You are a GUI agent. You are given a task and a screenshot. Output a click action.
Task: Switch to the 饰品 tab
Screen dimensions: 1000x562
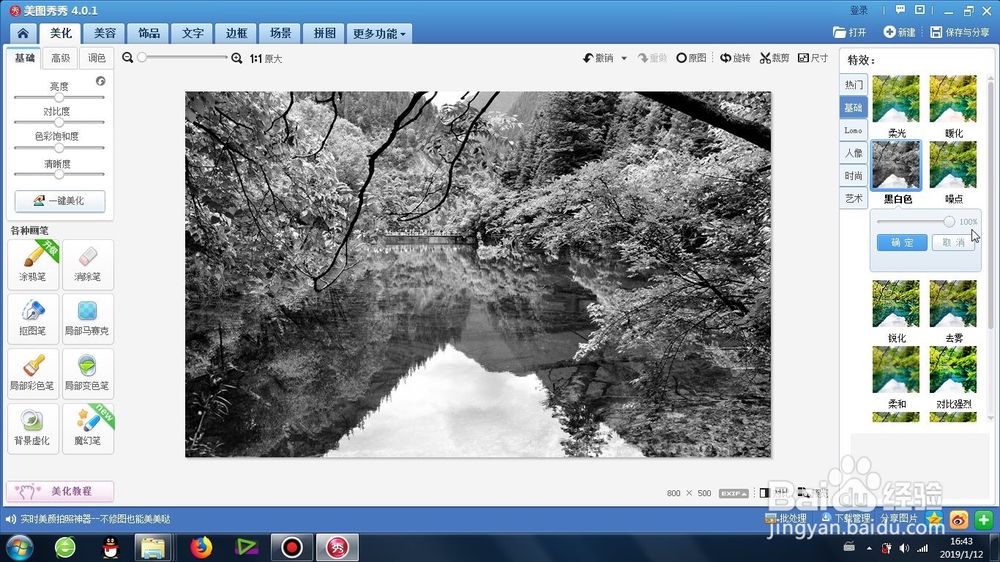pos(149,33)
